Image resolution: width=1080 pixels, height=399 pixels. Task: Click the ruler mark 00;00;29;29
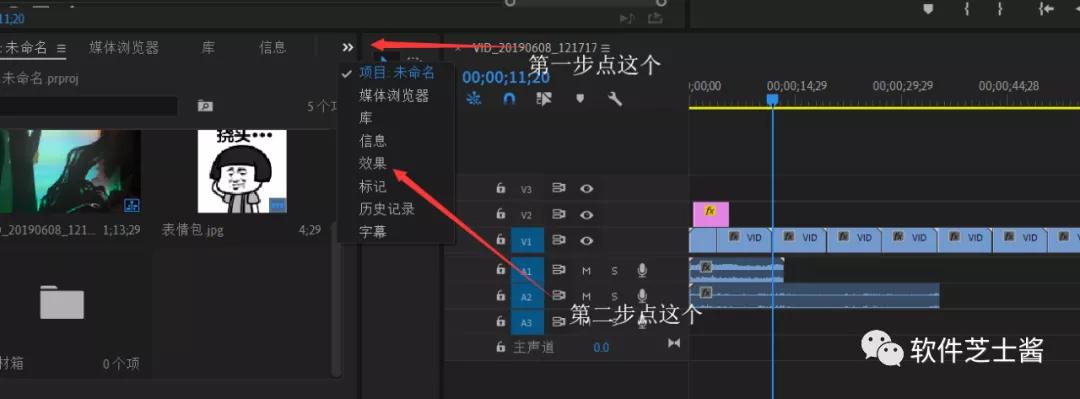pyautogui.click(x=902, y=86)
